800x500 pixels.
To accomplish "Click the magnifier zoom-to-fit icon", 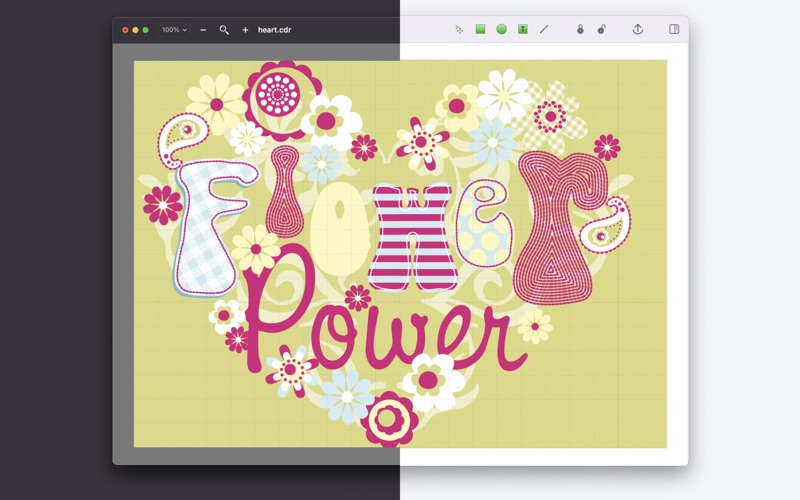I will (224, 30).
